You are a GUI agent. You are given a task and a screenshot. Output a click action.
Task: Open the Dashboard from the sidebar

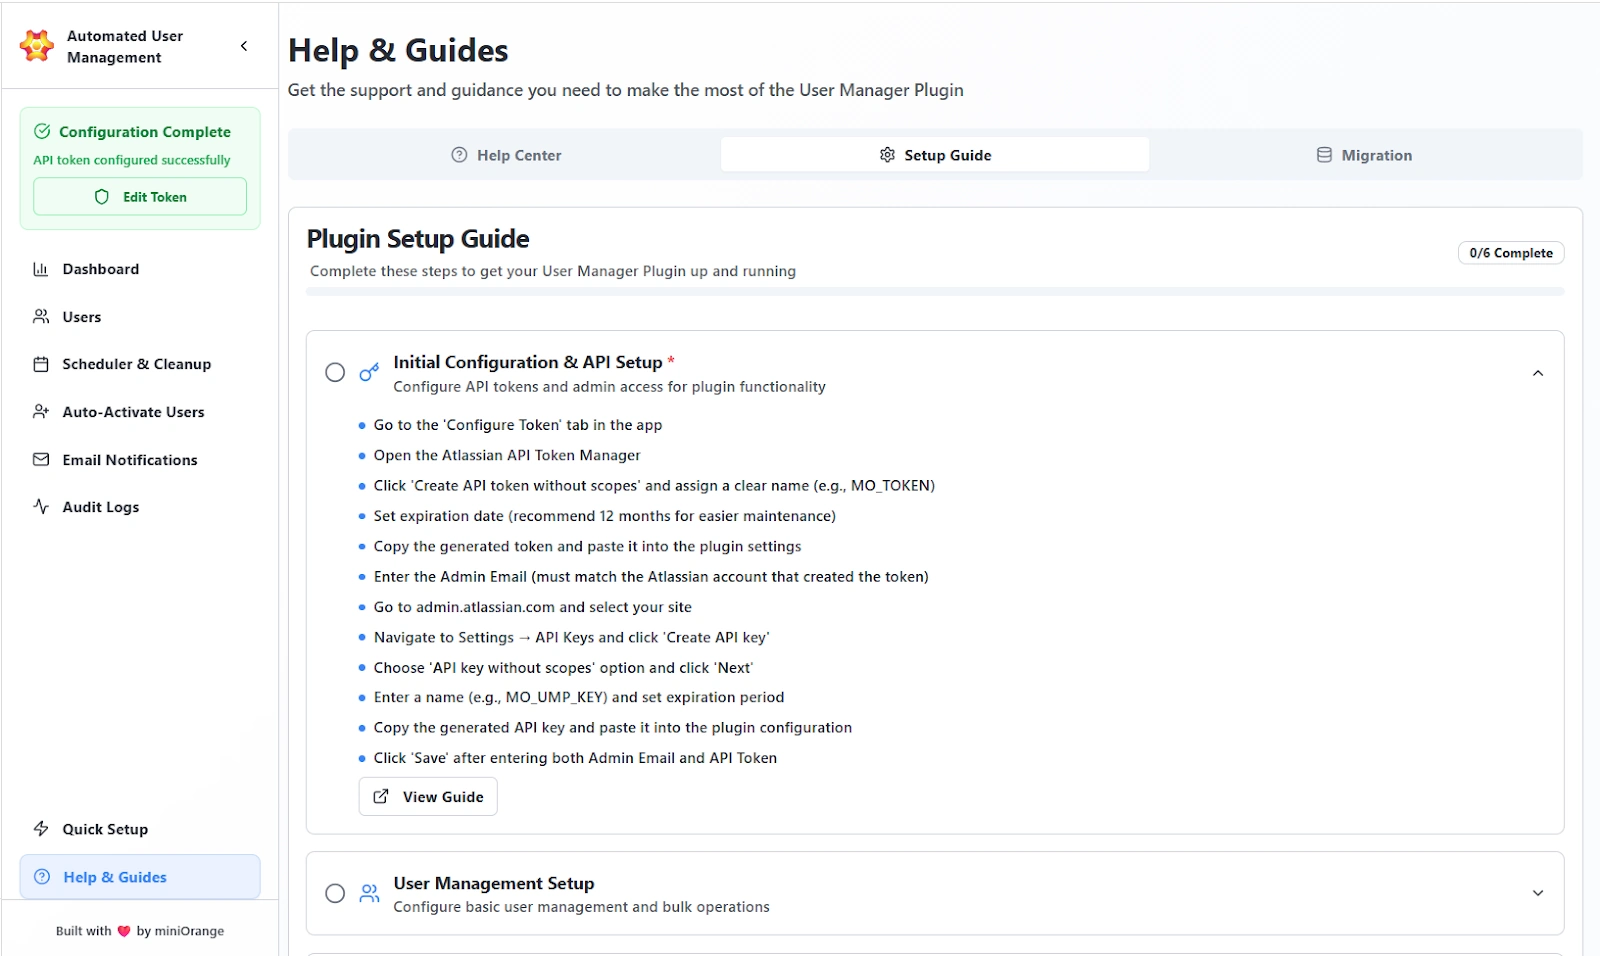pyautogui.click(x=41, y=268)
